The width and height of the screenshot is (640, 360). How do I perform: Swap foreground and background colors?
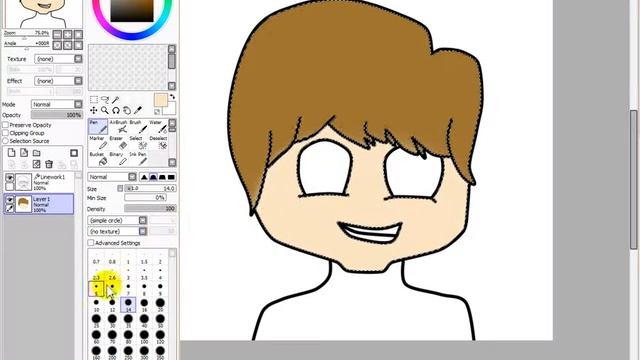pyautogui.click(x=172, y=97)
